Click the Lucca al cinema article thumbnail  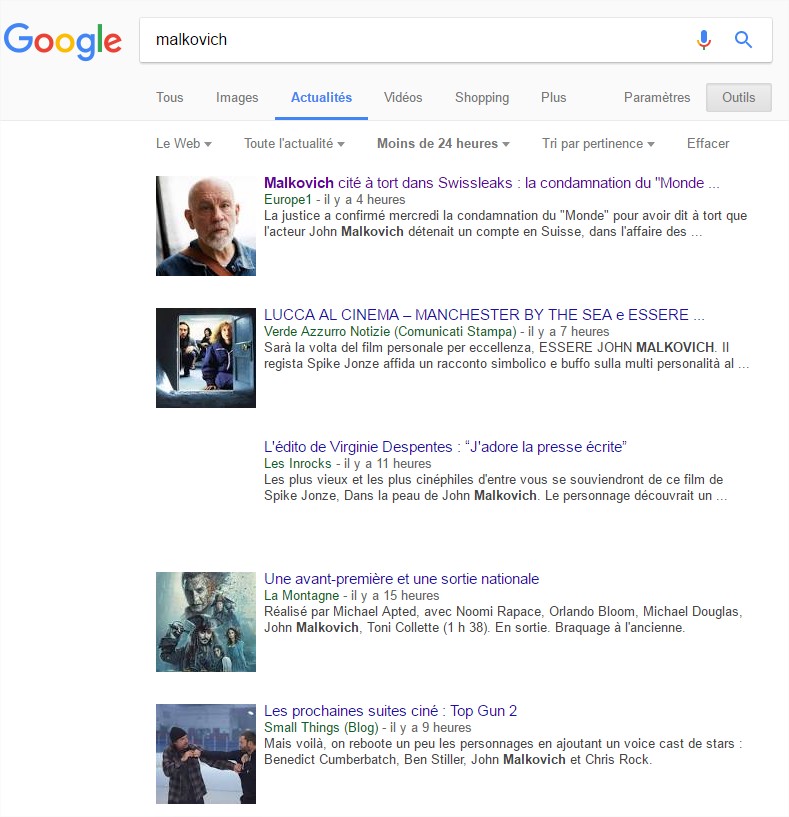(x=206, y=357)
